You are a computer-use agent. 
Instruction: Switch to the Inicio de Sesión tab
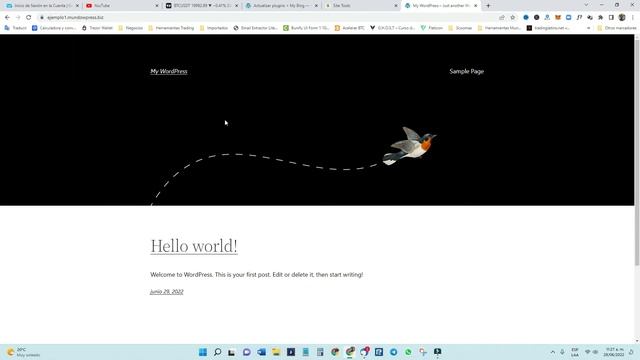coord(41,6)
